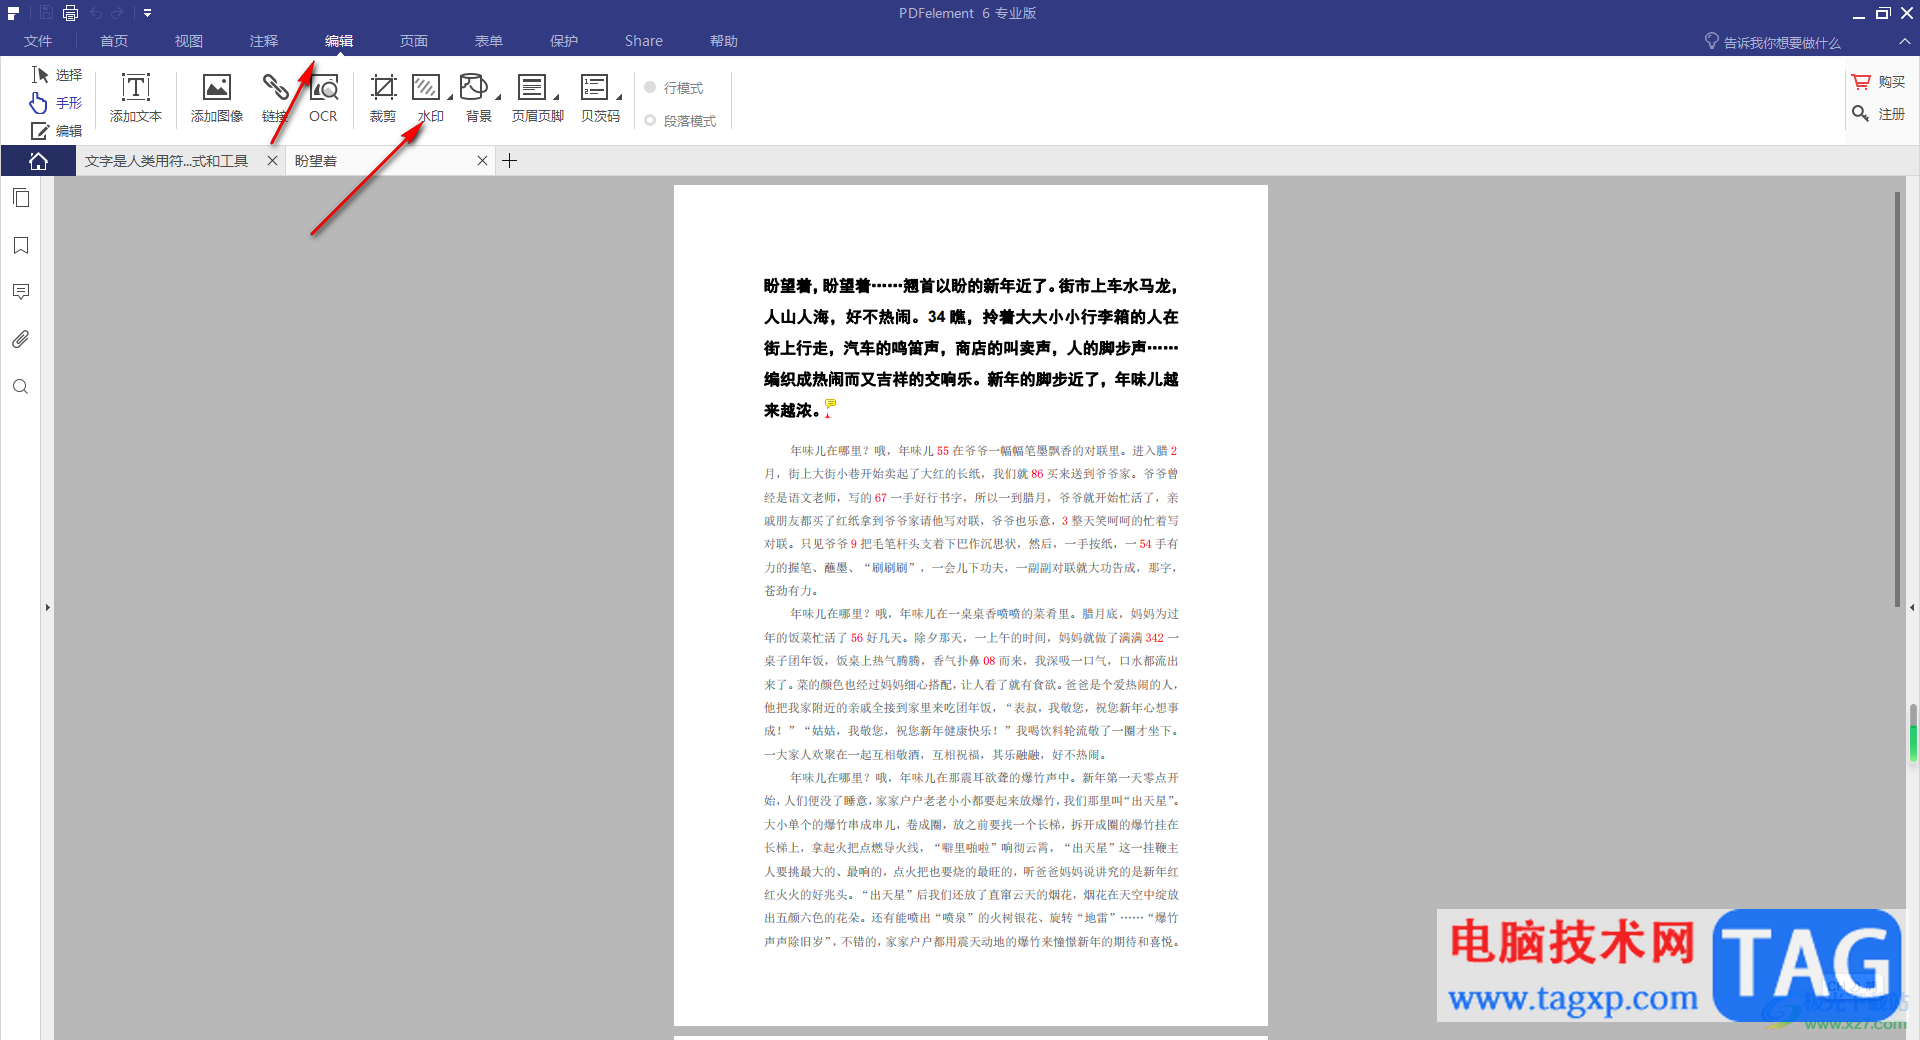Click the bold line starting 人山人海，好不热闹
The height and width of the screenshot is (1040, 1920).
[971, 317]
